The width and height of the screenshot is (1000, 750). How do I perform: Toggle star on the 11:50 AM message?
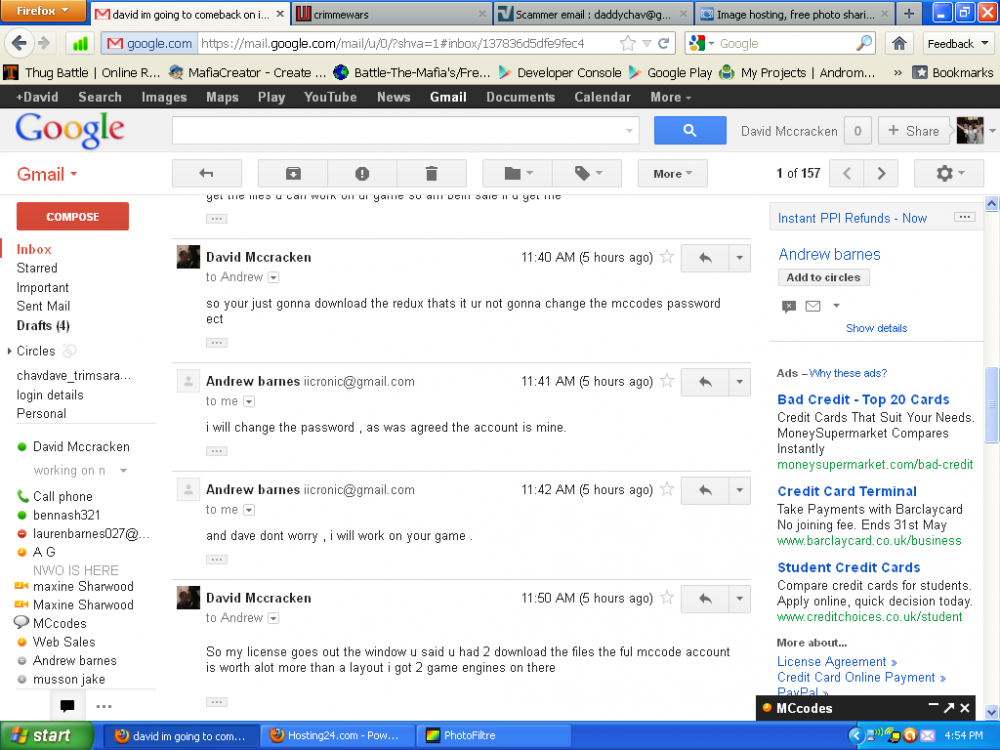tap(667, 598)
